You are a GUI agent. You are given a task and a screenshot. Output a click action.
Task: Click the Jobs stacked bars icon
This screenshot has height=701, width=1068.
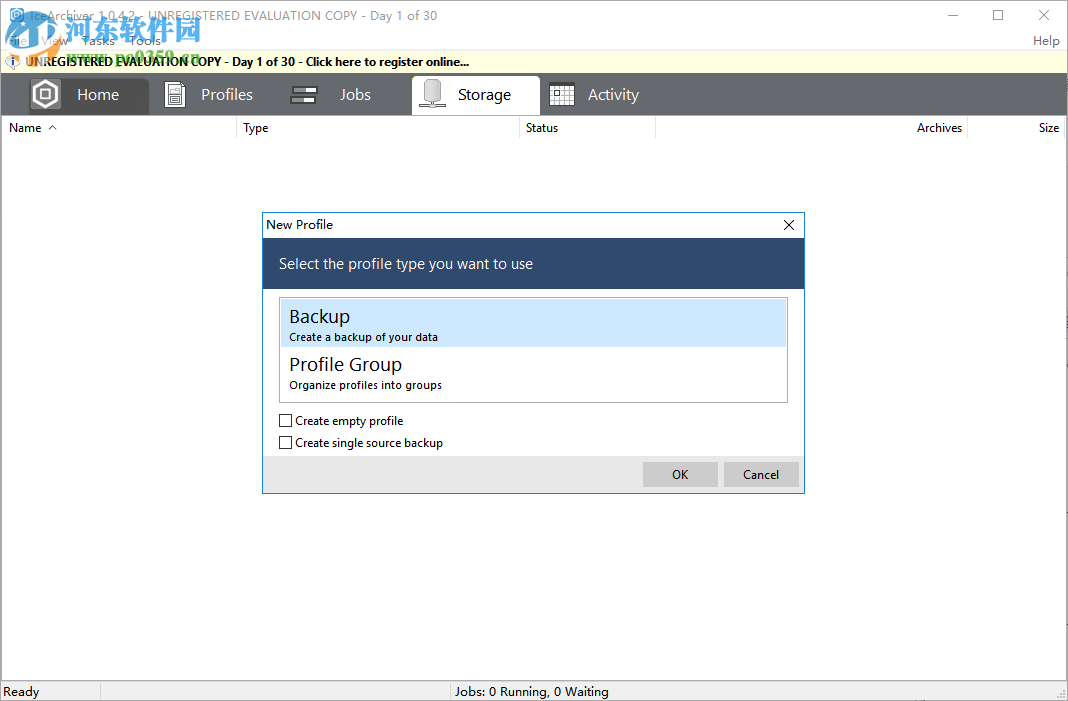coord(303,95)
